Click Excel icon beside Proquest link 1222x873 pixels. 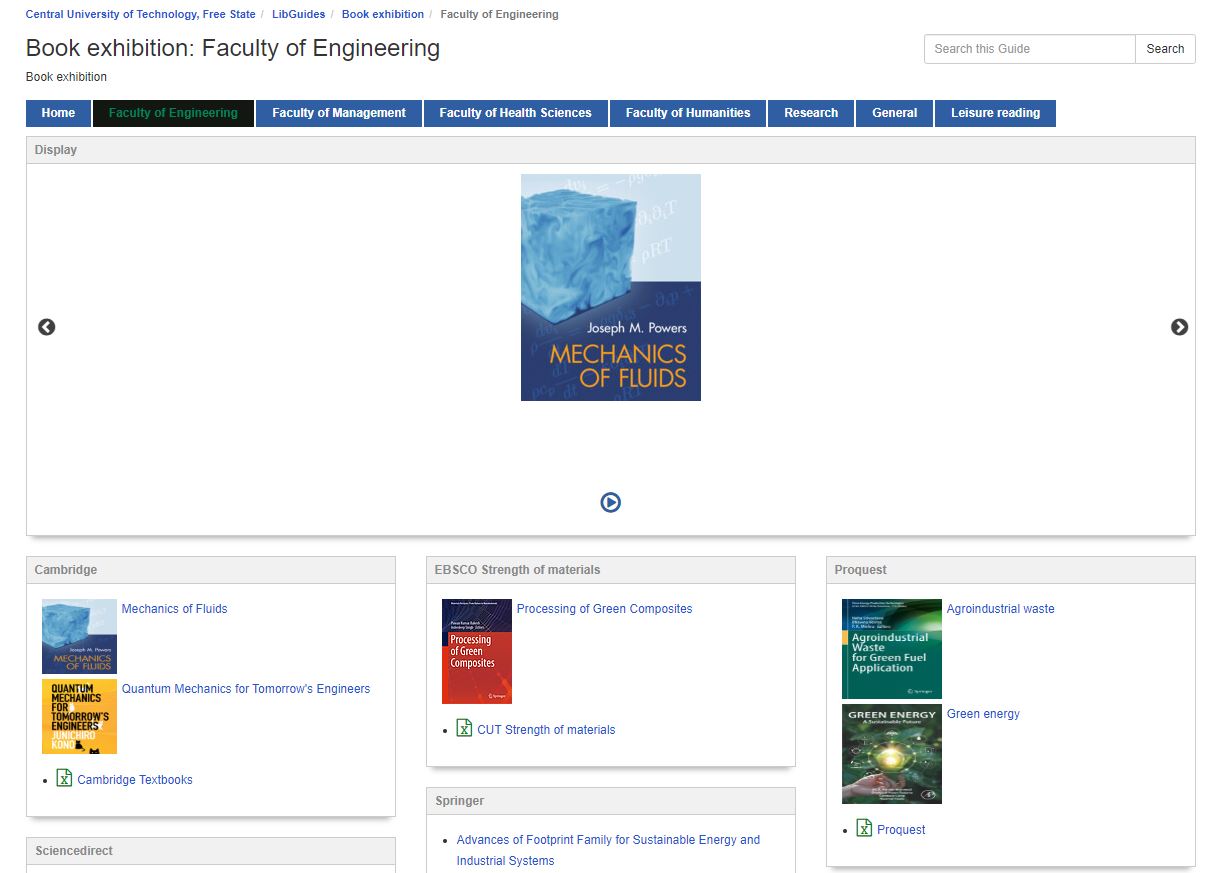(864, 828)
